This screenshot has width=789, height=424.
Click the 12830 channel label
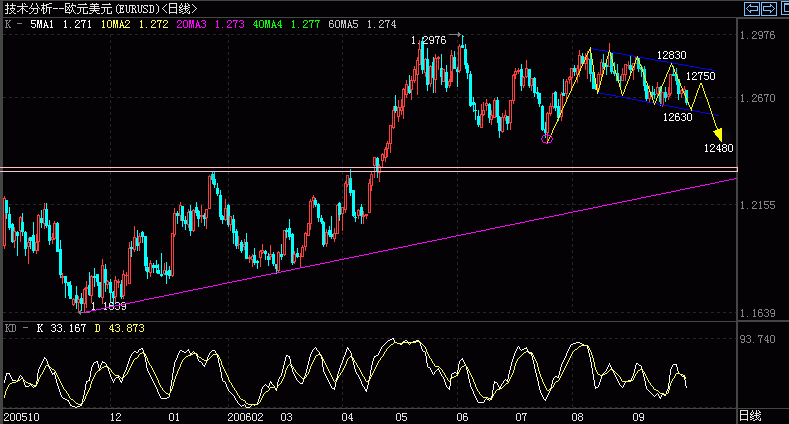coord(671,55)
